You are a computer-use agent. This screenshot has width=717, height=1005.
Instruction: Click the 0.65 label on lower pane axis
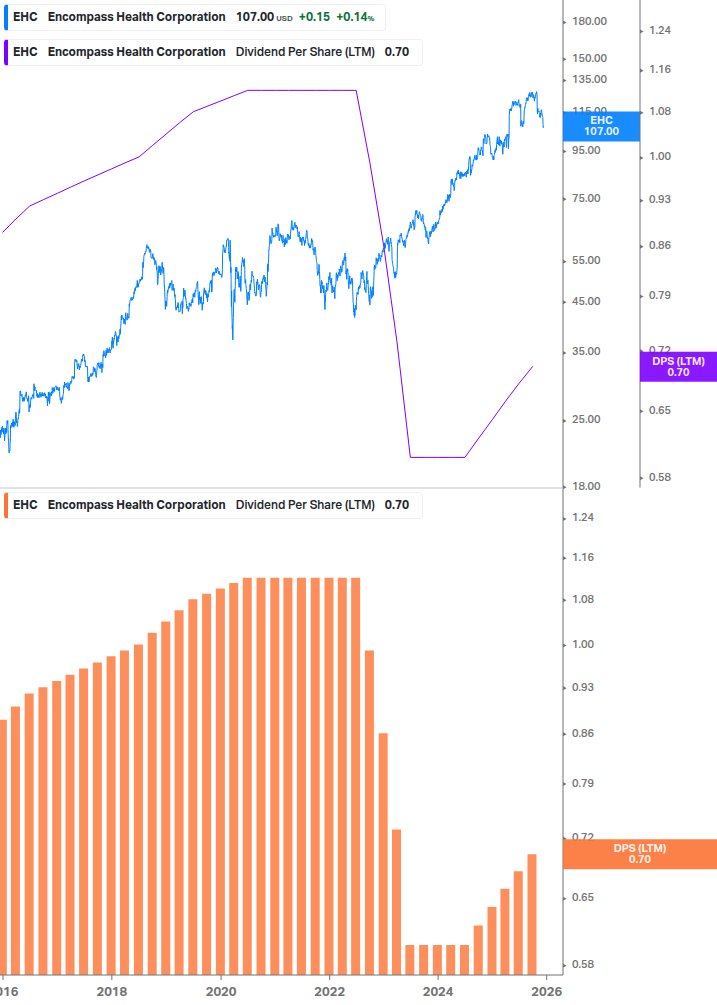pos(582,897)
